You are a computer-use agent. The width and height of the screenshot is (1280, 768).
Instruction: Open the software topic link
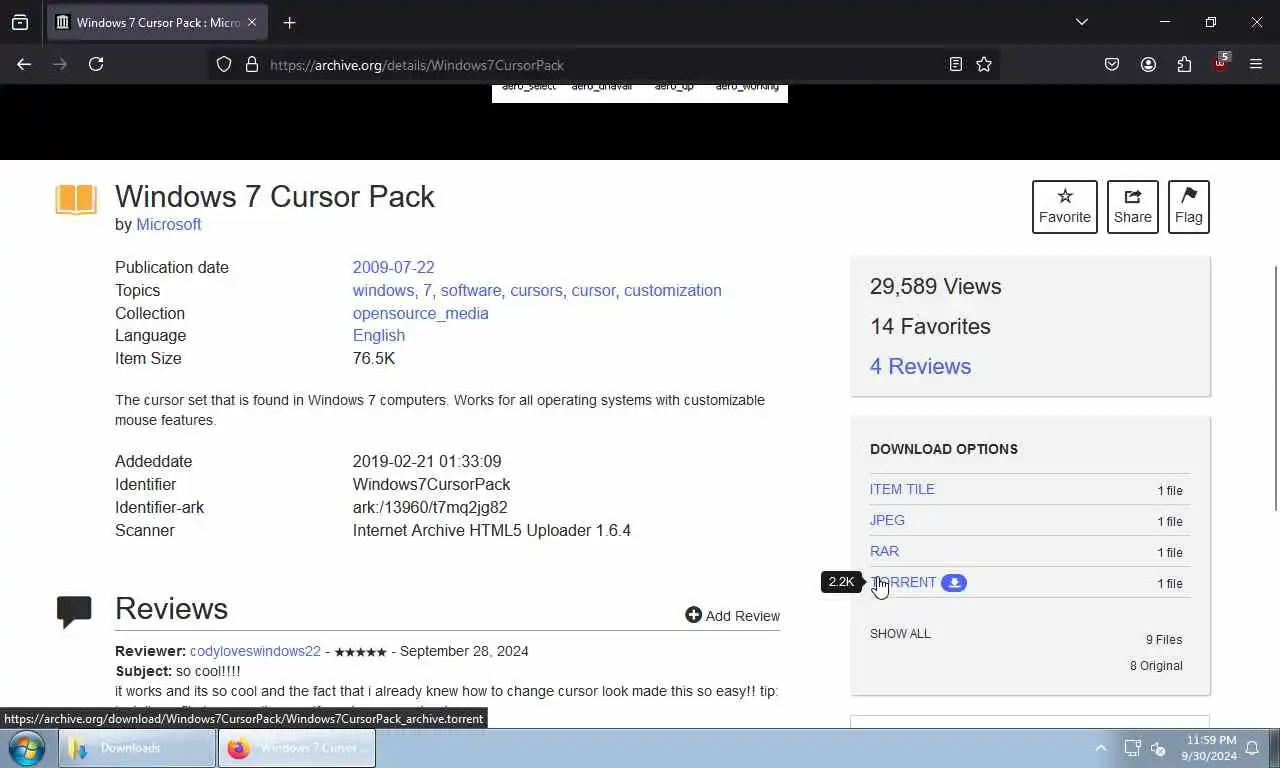pyautogui.click(x=471, y=290)
